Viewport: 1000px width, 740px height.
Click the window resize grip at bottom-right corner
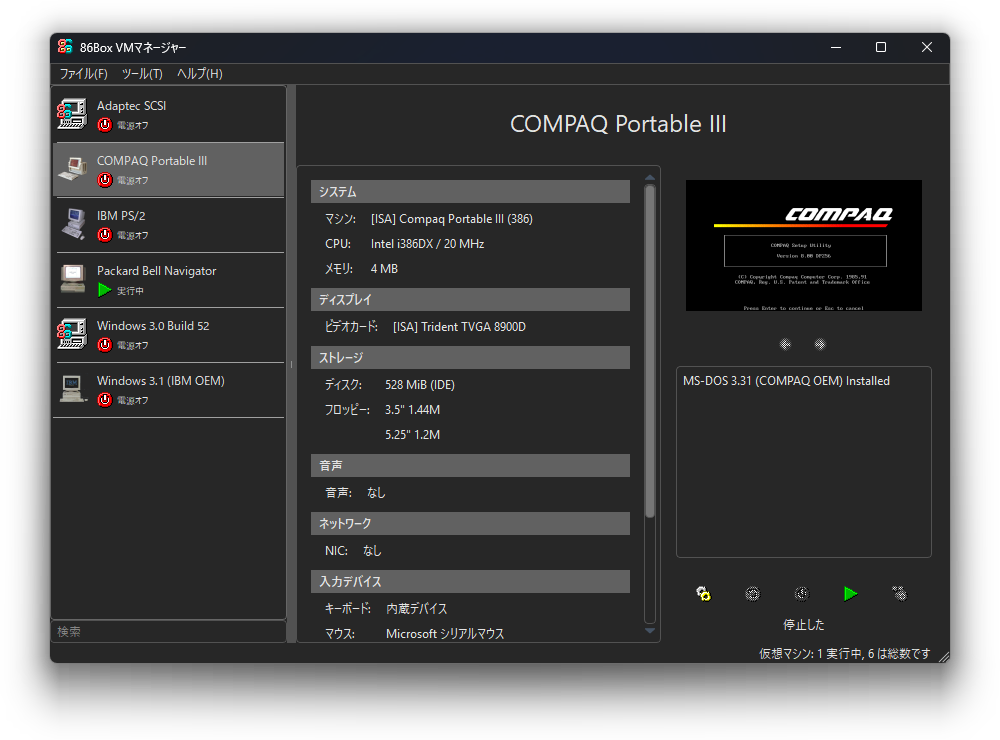coord(944,657)
